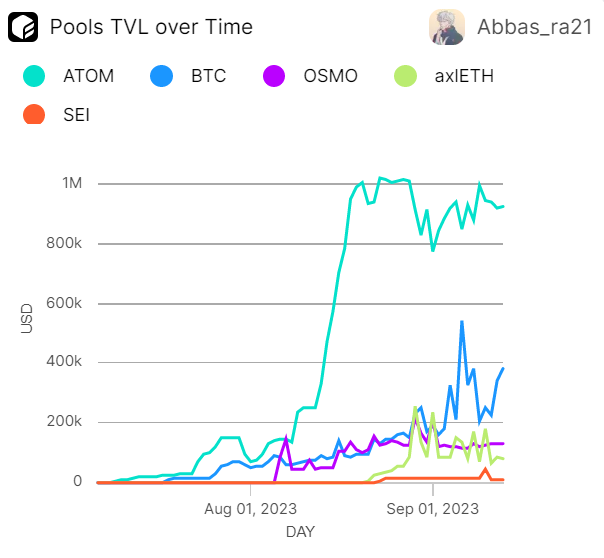This screenshot has width=604, height=558.
Task: Click the USD y-axis title
Action: pyautogui.click(x=27, y=318)
